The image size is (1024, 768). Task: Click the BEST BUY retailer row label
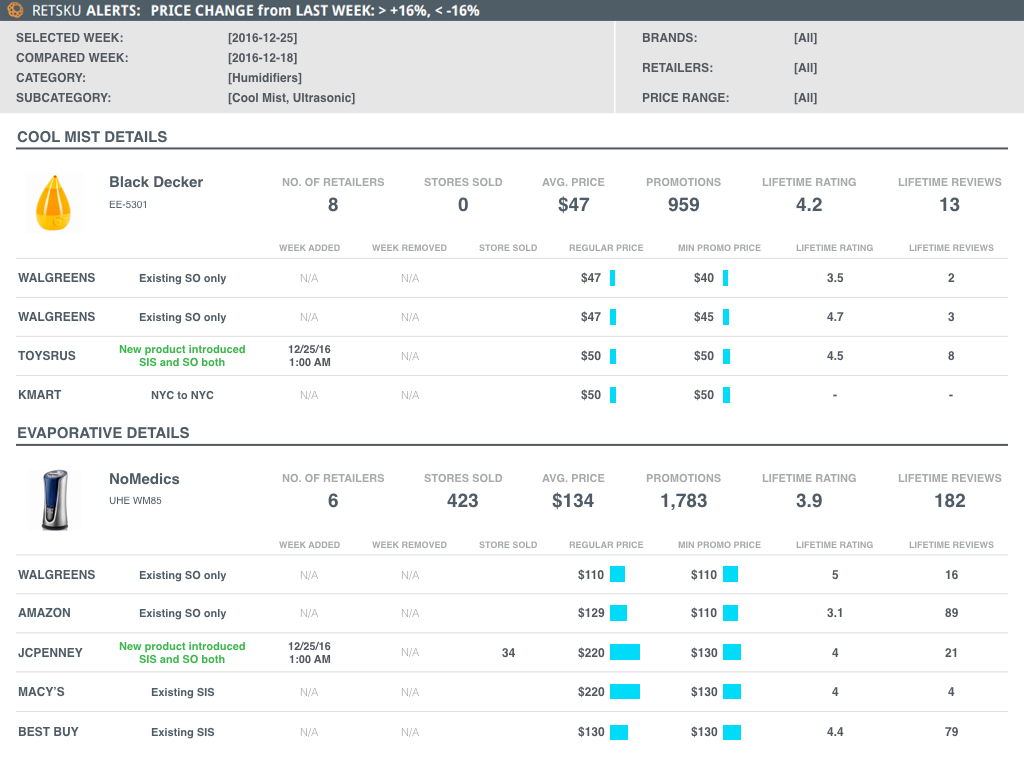[x=48, y=732]
